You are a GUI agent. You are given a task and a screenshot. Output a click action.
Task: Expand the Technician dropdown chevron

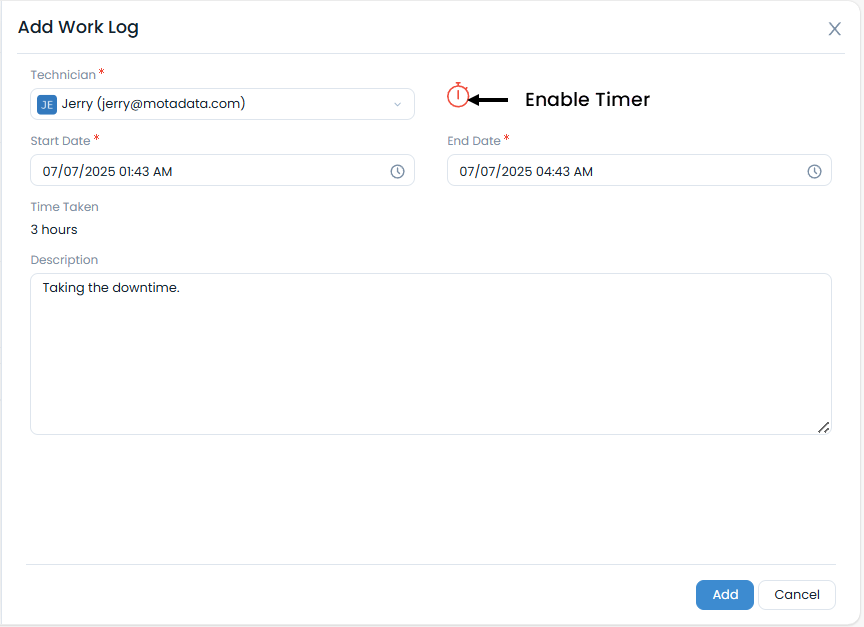pos(397,104)
